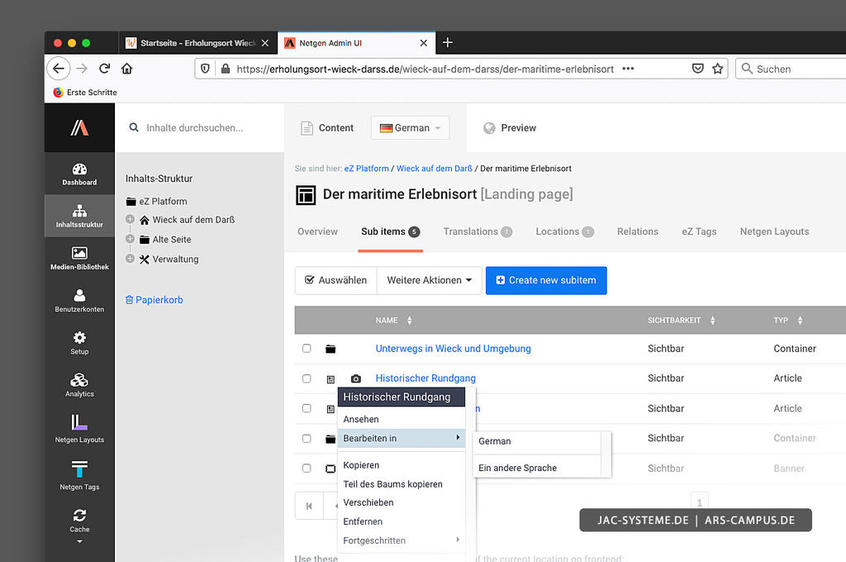Viewport: 846px width, 562px height.
Task: Bookmark this page with the star icon
Action: [x=718, y=68]
